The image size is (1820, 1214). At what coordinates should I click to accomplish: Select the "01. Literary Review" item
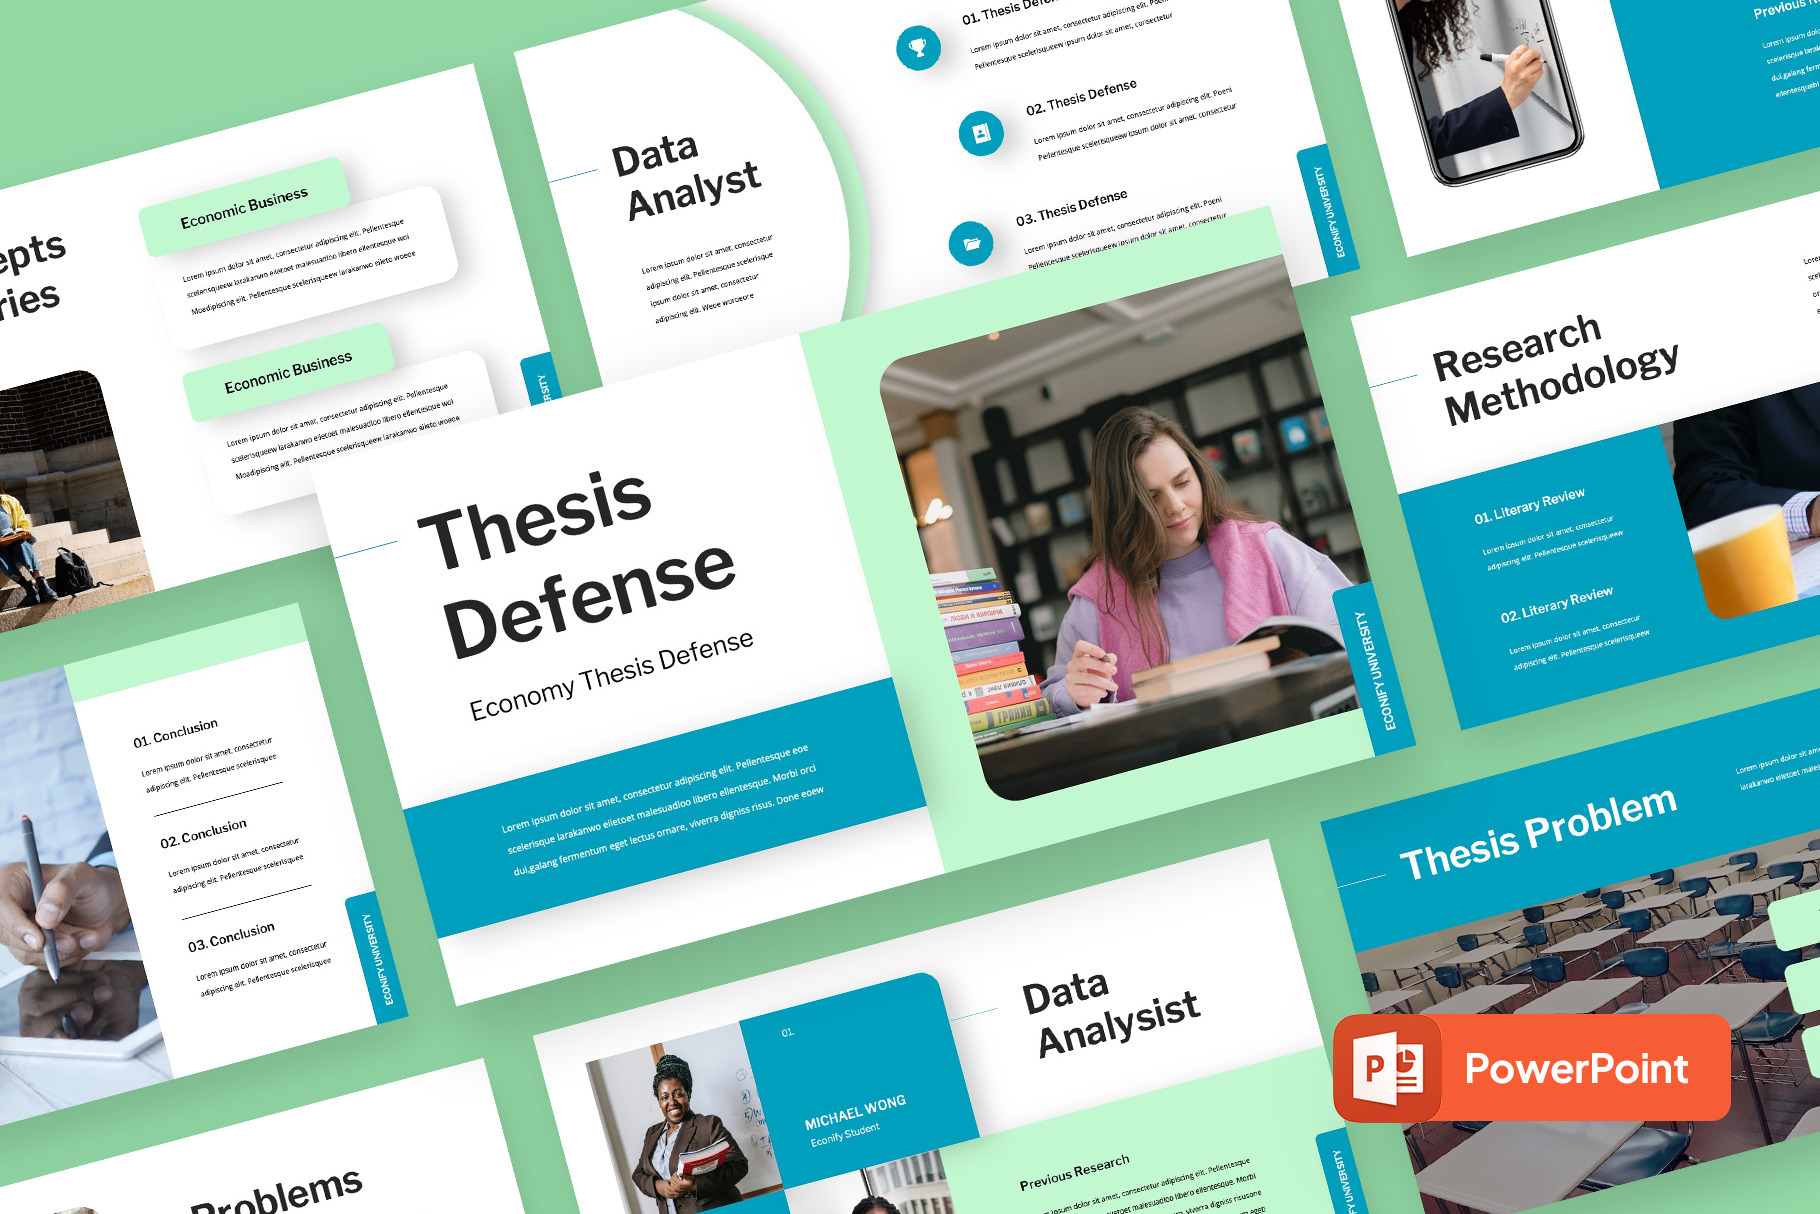coord(1529,506)
